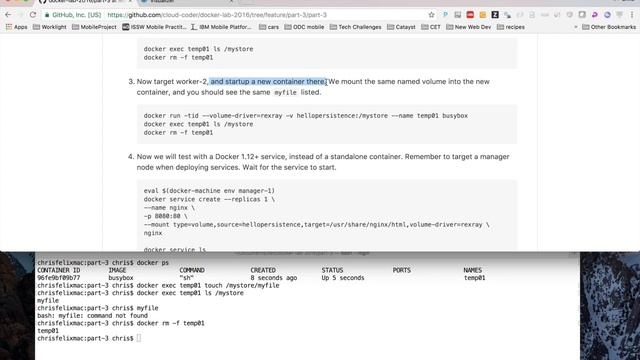Click the 'docker run -tid --volume-driver=rexray' code line
Image resolution: width=640 pixels, height=360 pixels.
pos(306,116)
